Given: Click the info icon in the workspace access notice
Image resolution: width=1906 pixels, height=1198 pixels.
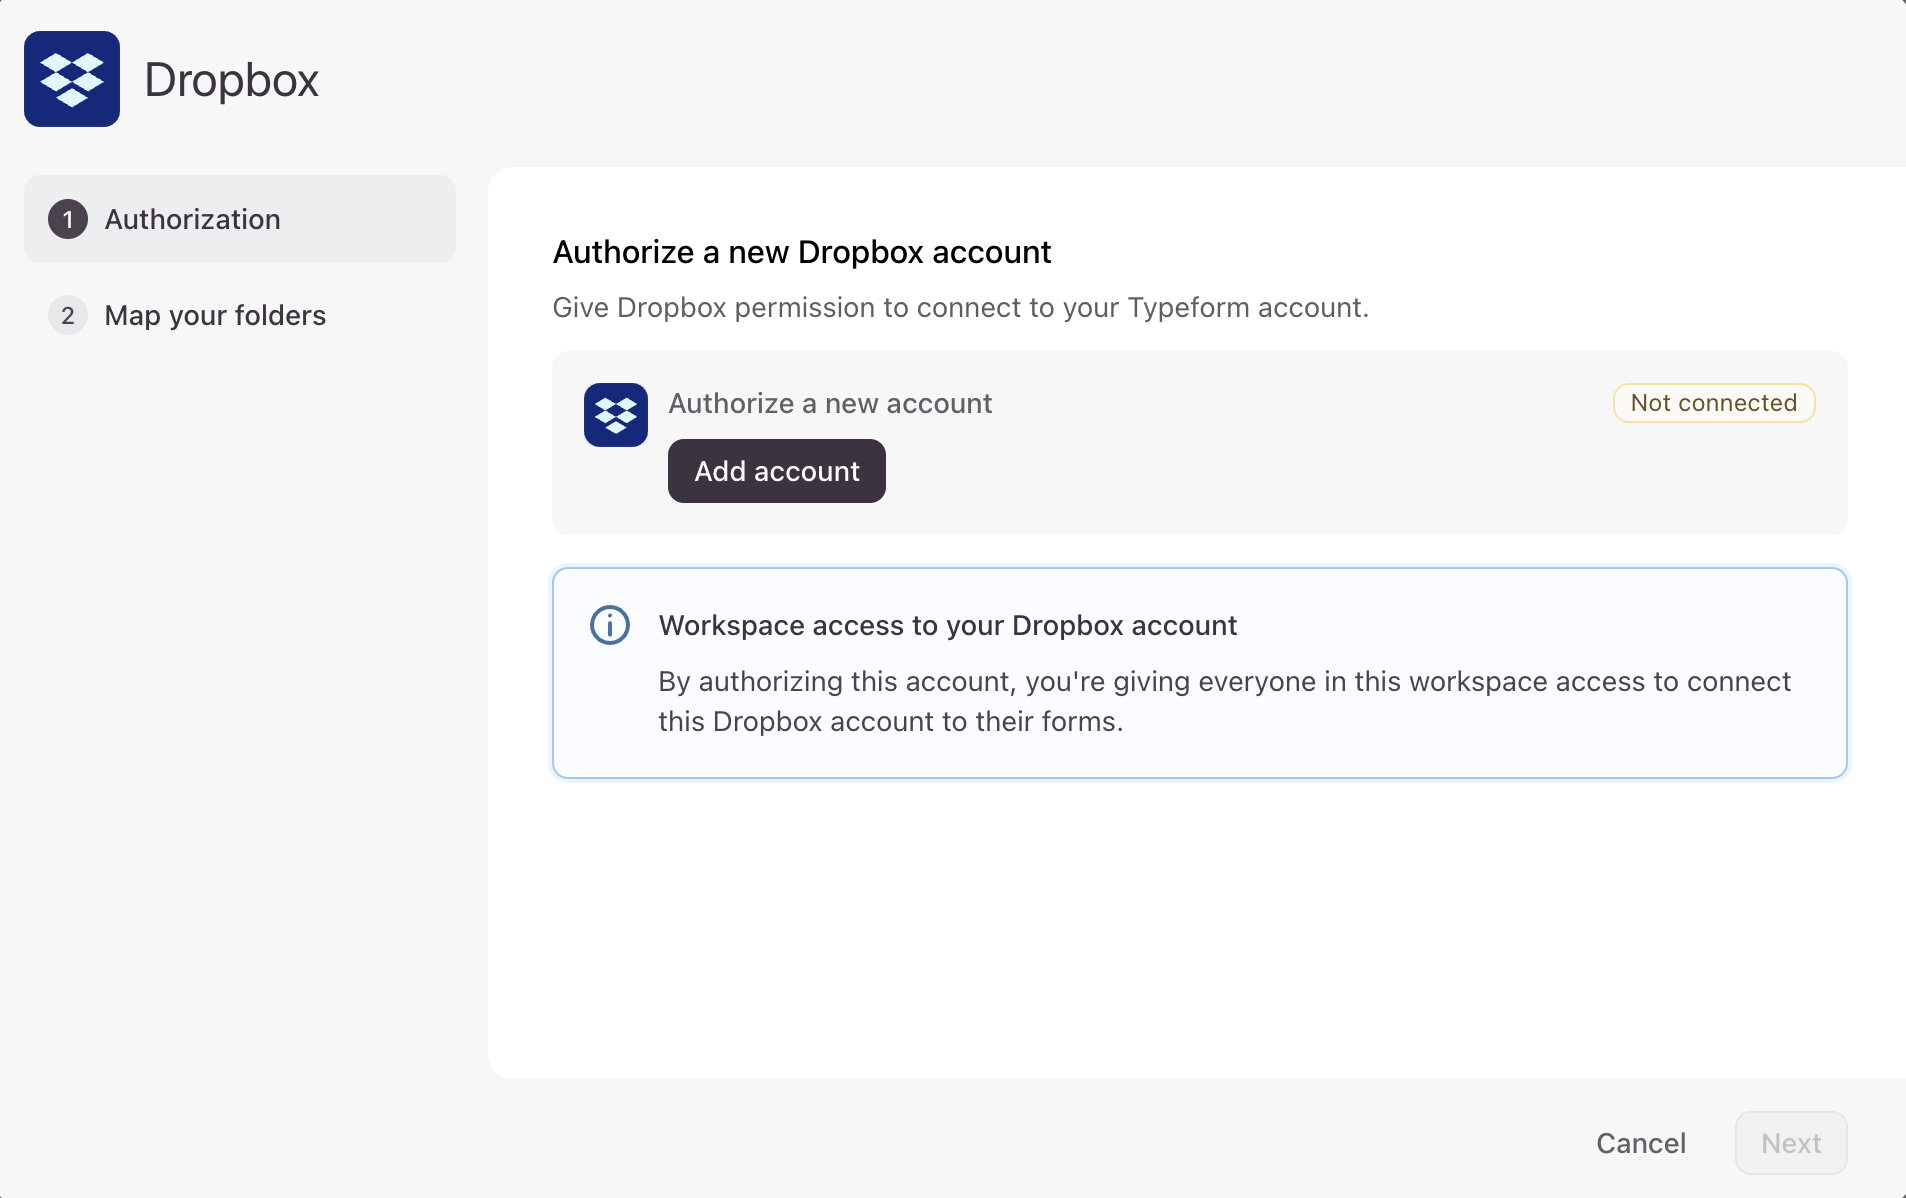Looking at the screenshot, I should click(x=610, y=625).
